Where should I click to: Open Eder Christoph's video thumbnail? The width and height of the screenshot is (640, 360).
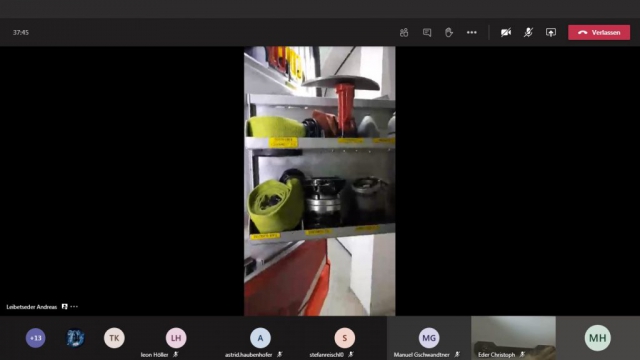513,338
